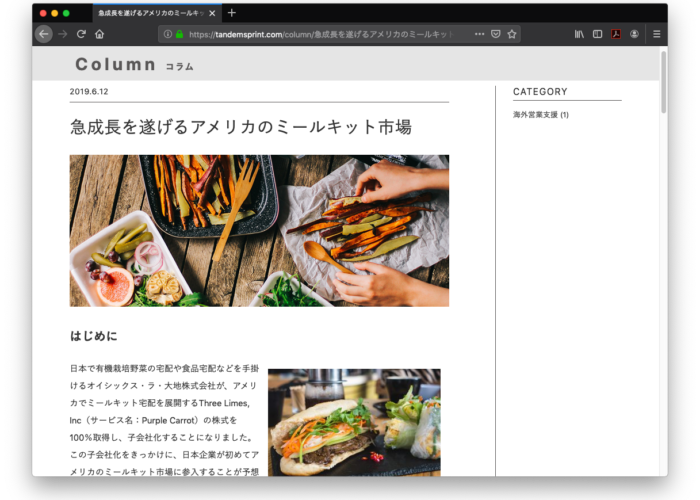The image size is (700, 500).
Task: Click the Forward arrow button
Action: pyautogui.click(x=63, y=34)
